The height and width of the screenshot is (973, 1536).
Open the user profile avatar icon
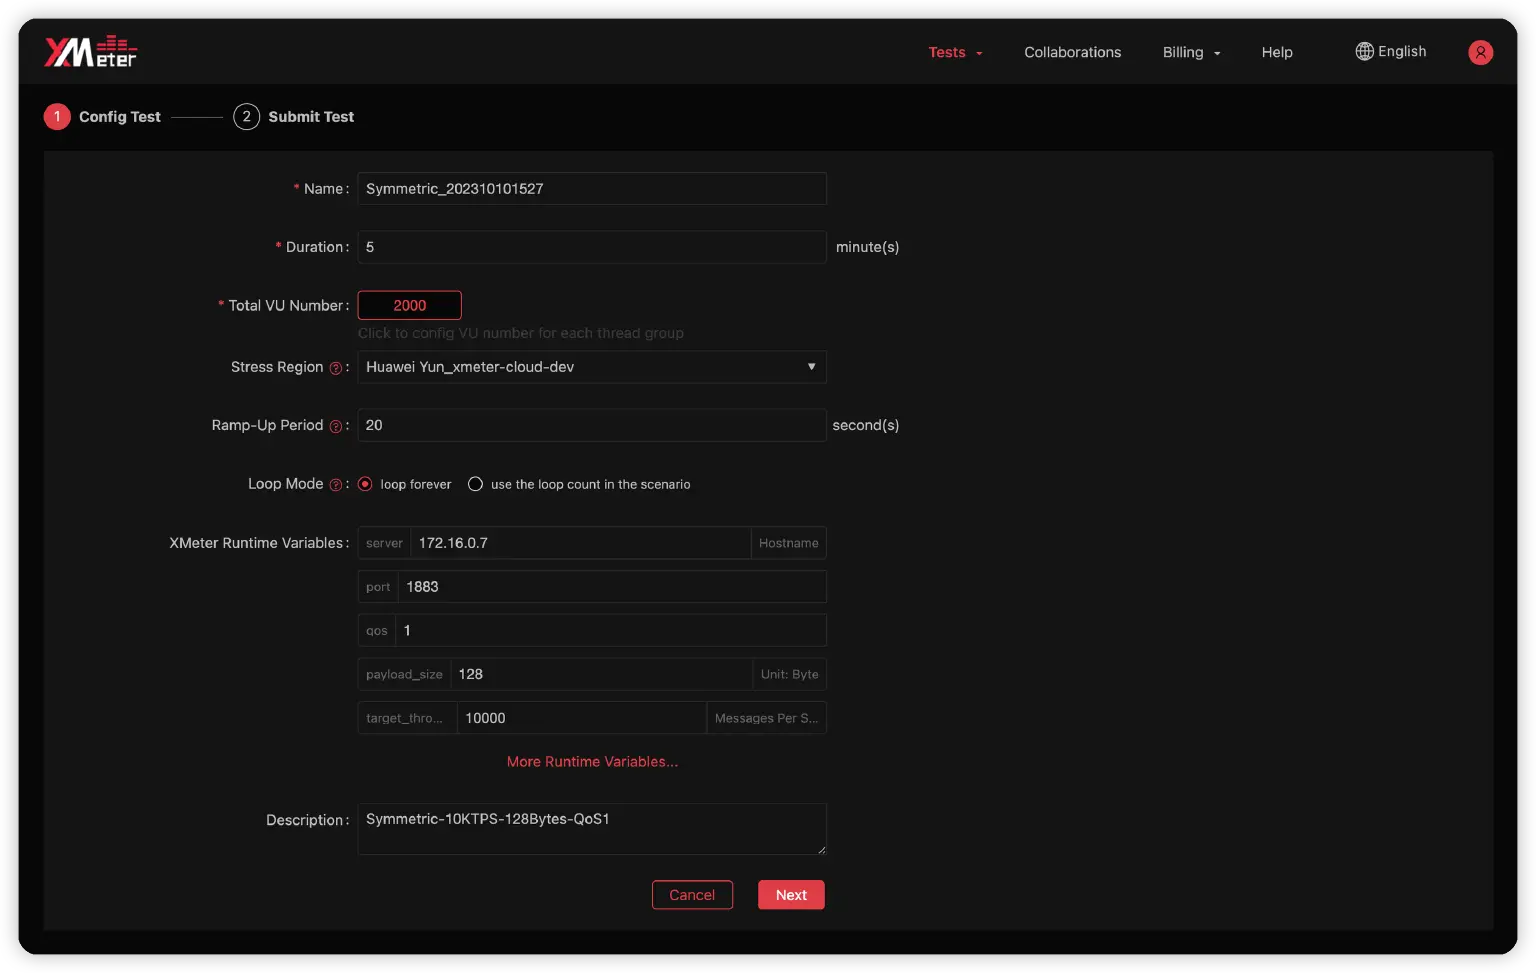pos(1480,52)
